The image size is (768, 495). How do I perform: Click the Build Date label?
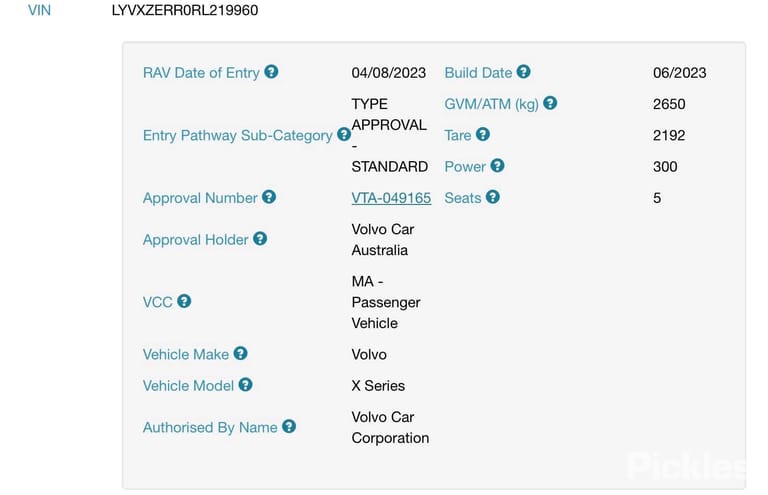tap(478, 73)
